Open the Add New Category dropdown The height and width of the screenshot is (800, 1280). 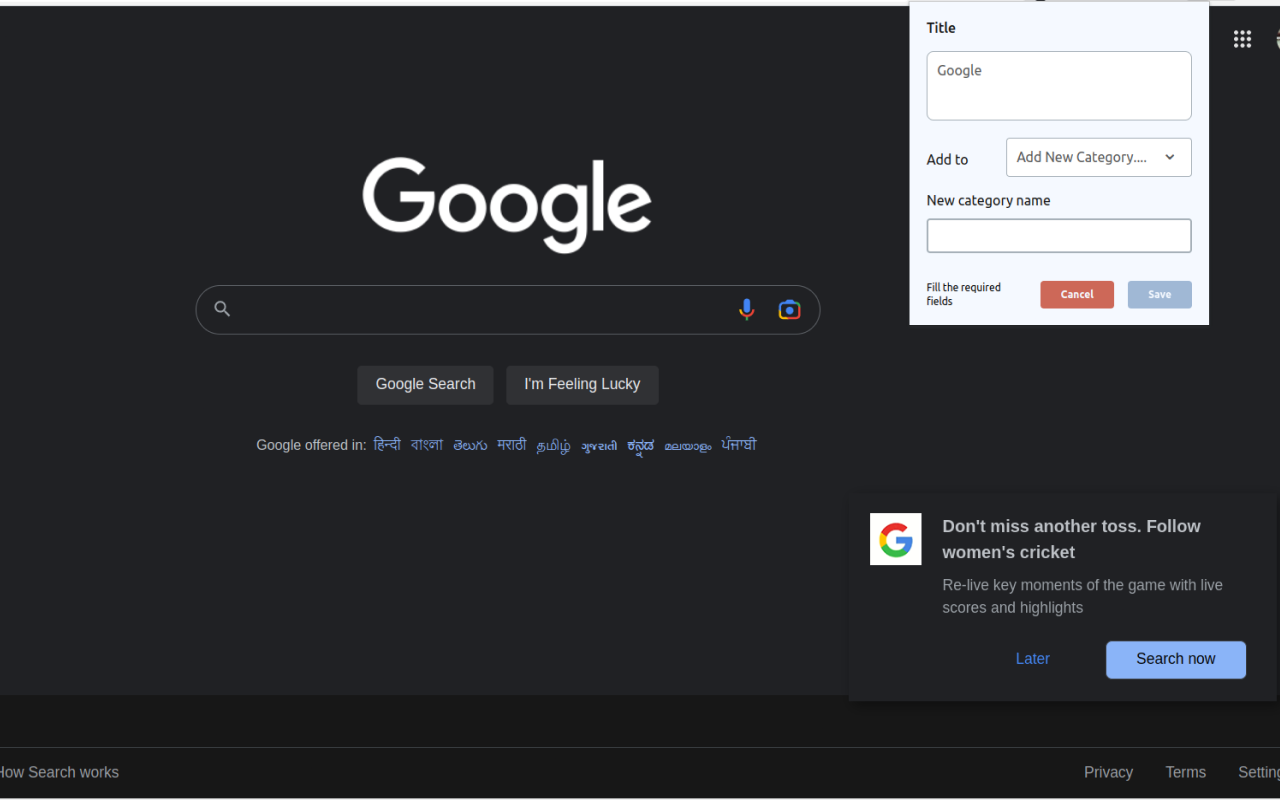pyautogui.click(x=1098, y=157)
